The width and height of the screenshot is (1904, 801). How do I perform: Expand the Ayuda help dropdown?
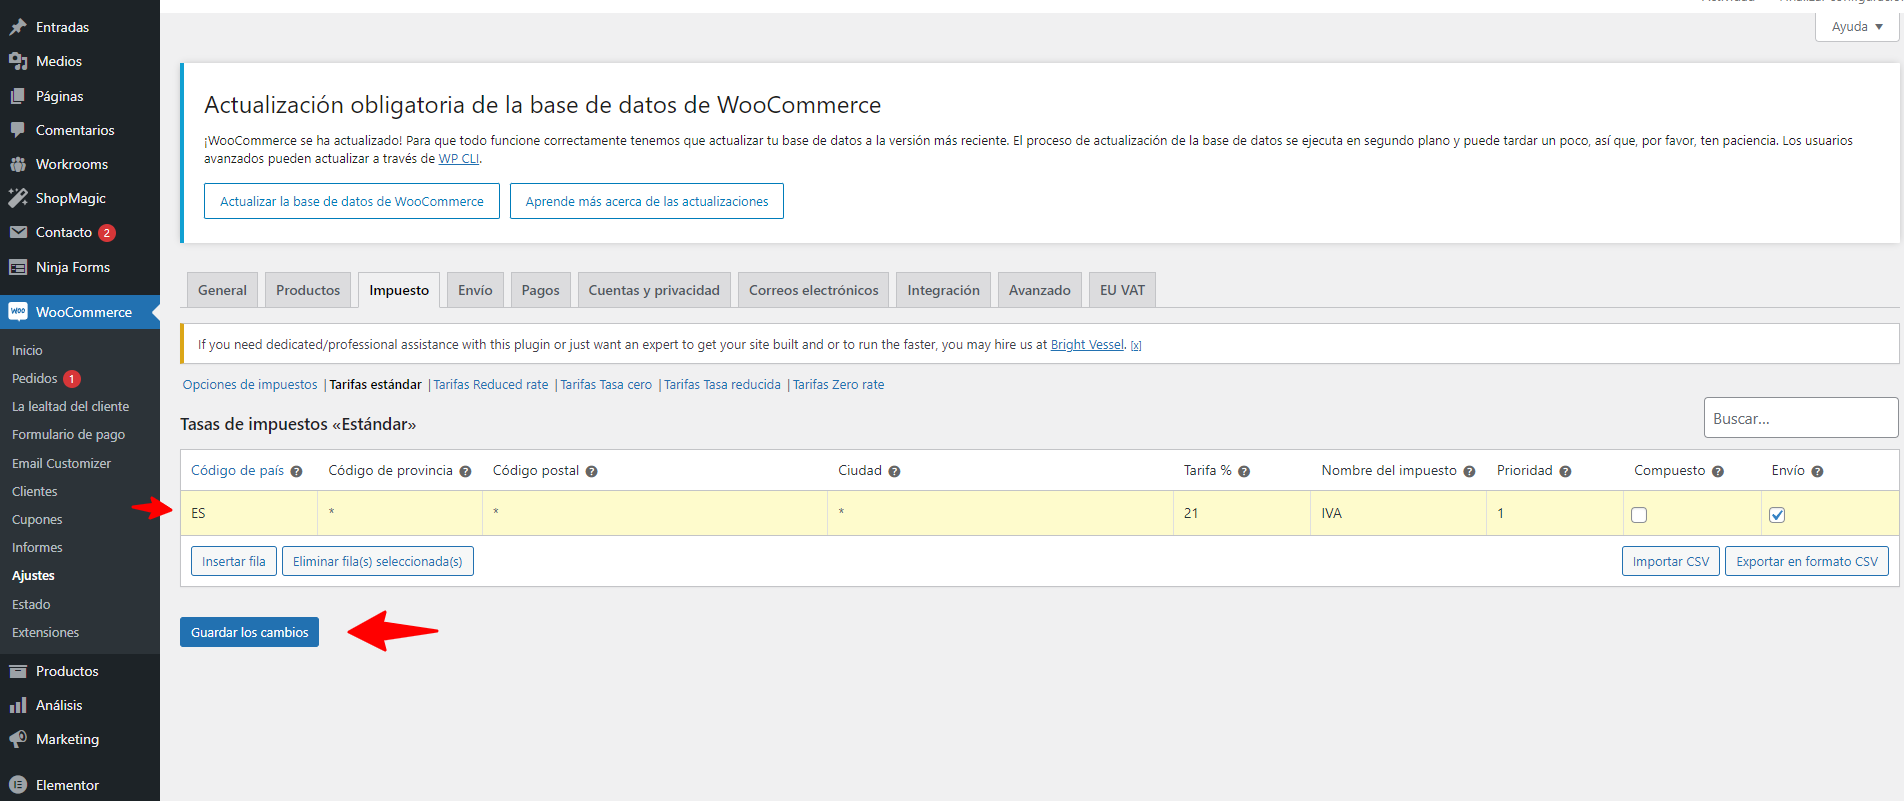point(1857,27)
